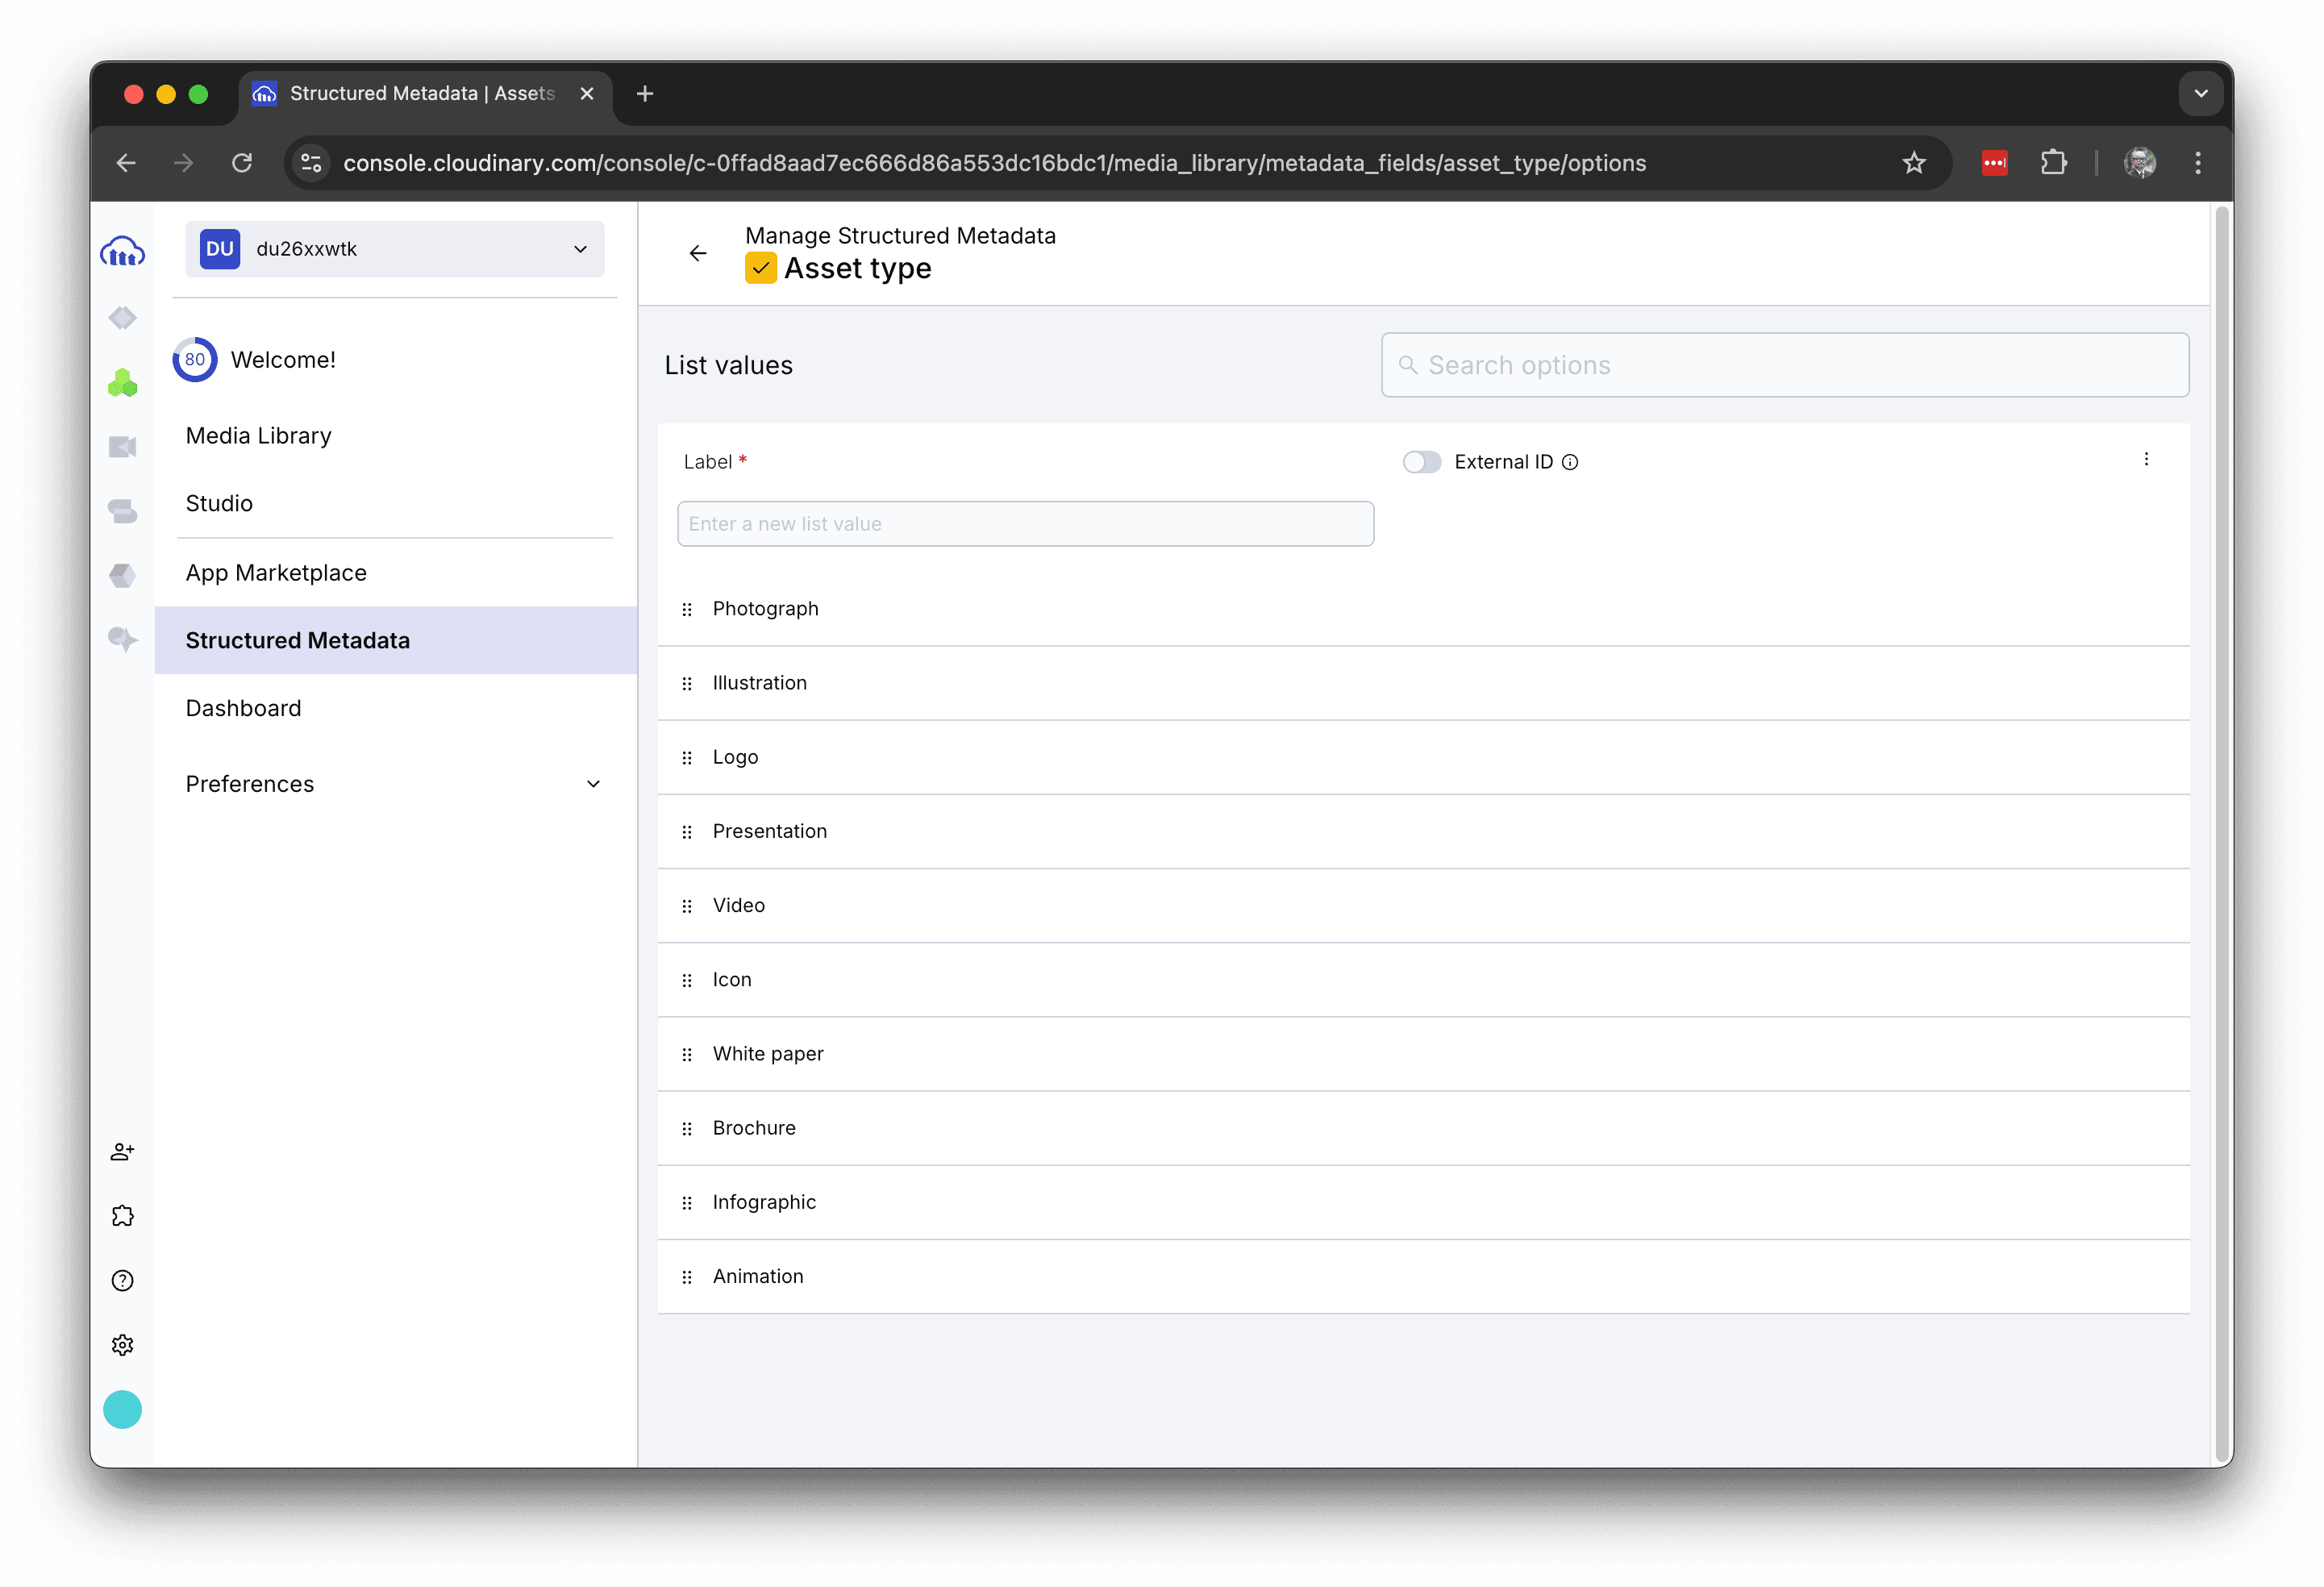The height and width of the screenshot is (1587, 2324).
Task: Open the du26xxwtk account dropdown
Action: (x=394, y=249)
